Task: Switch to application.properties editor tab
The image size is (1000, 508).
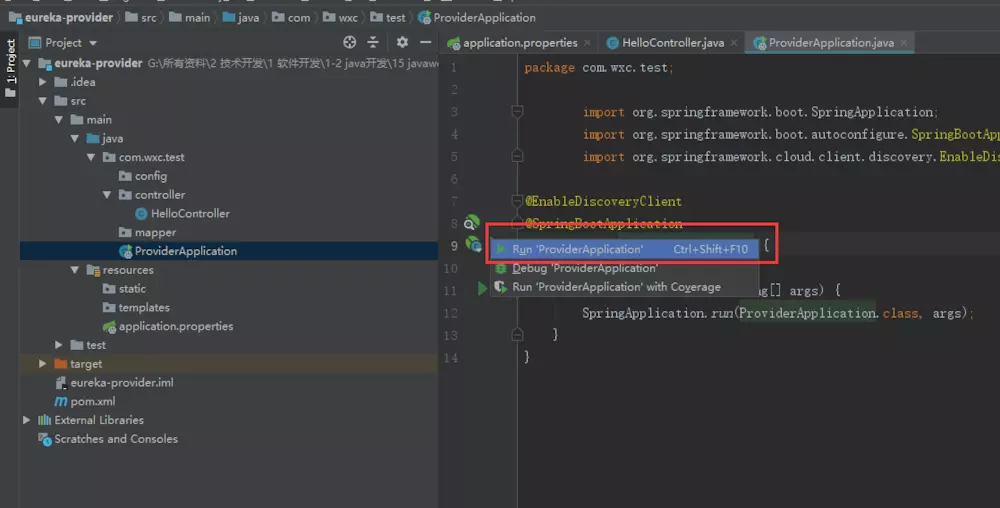Action: tap(520, 43)
